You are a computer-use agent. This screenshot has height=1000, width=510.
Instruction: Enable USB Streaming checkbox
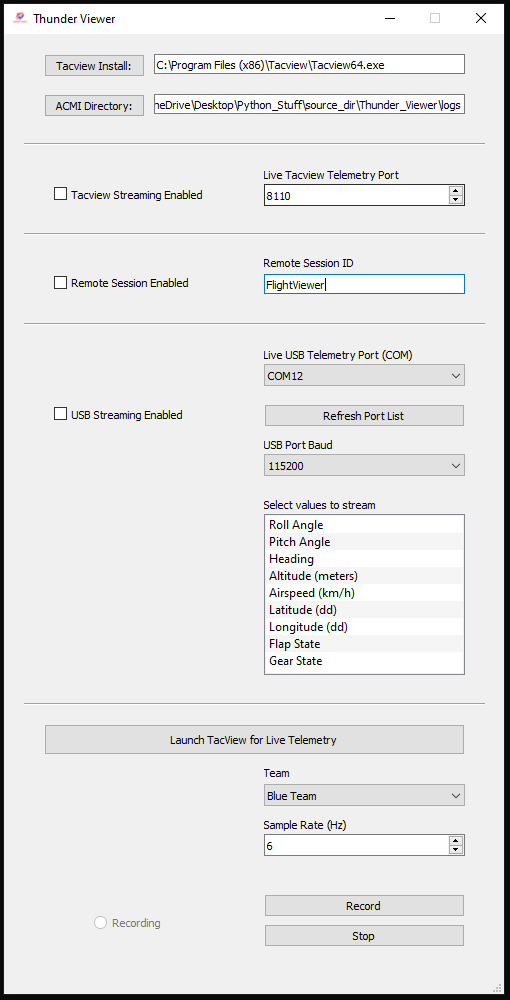(60, 415)
